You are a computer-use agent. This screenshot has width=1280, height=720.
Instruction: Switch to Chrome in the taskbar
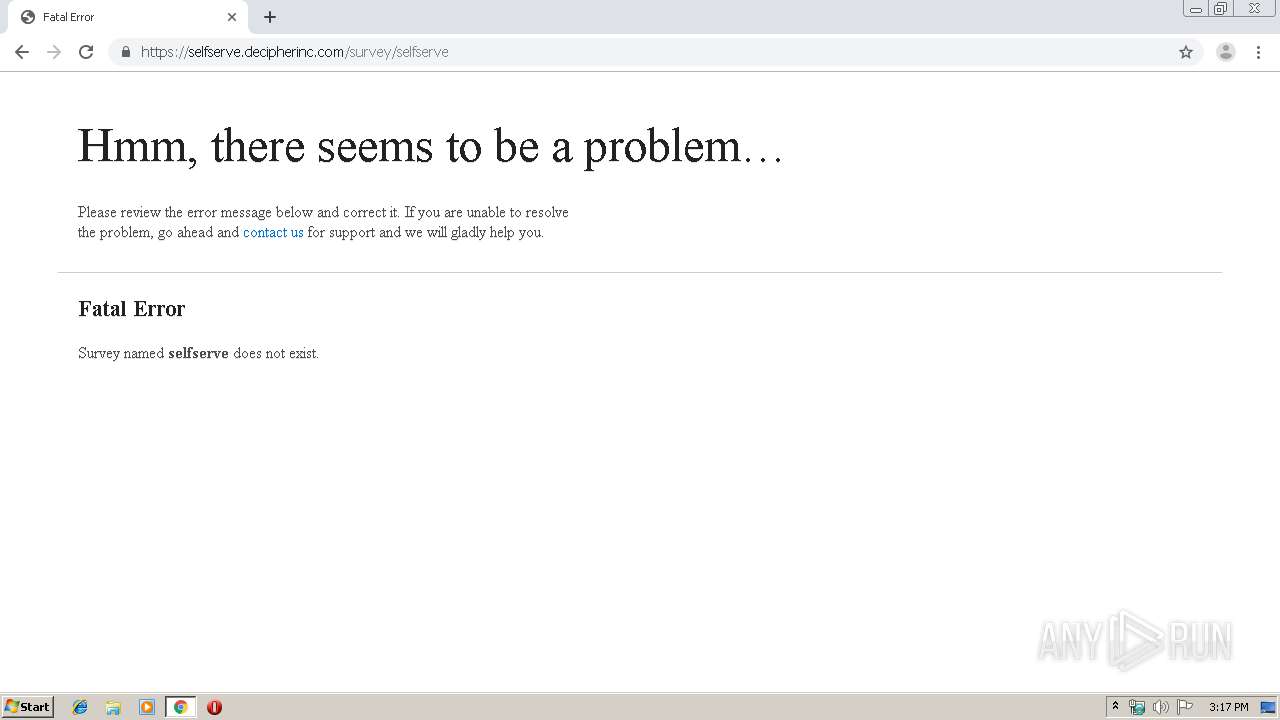coord(180,707)
